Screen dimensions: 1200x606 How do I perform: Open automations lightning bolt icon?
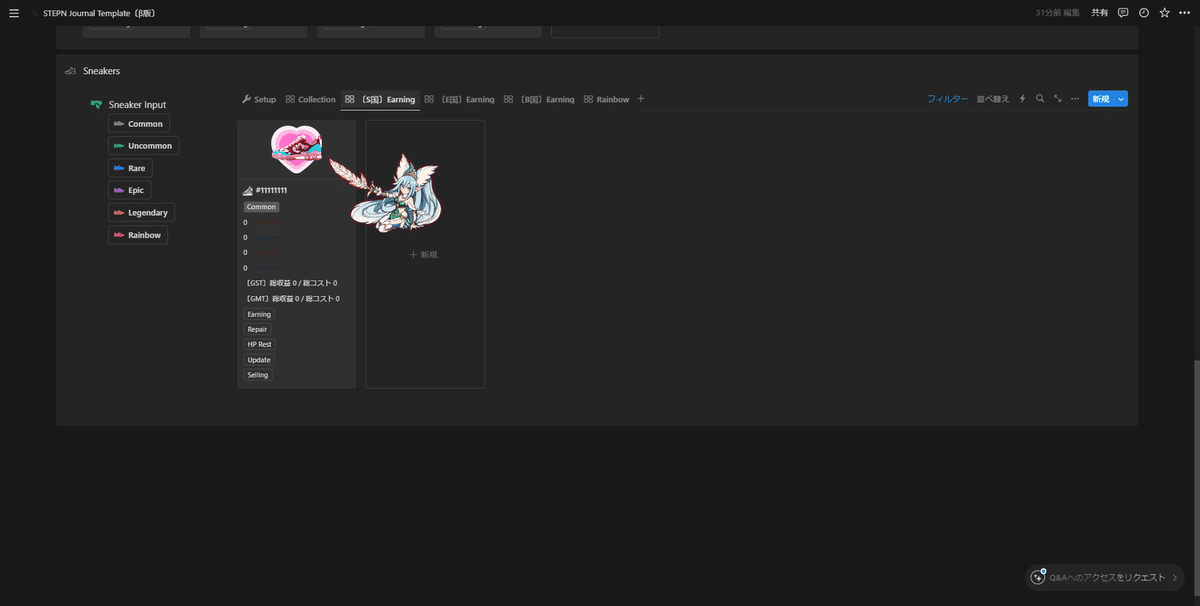(1022, 99)
